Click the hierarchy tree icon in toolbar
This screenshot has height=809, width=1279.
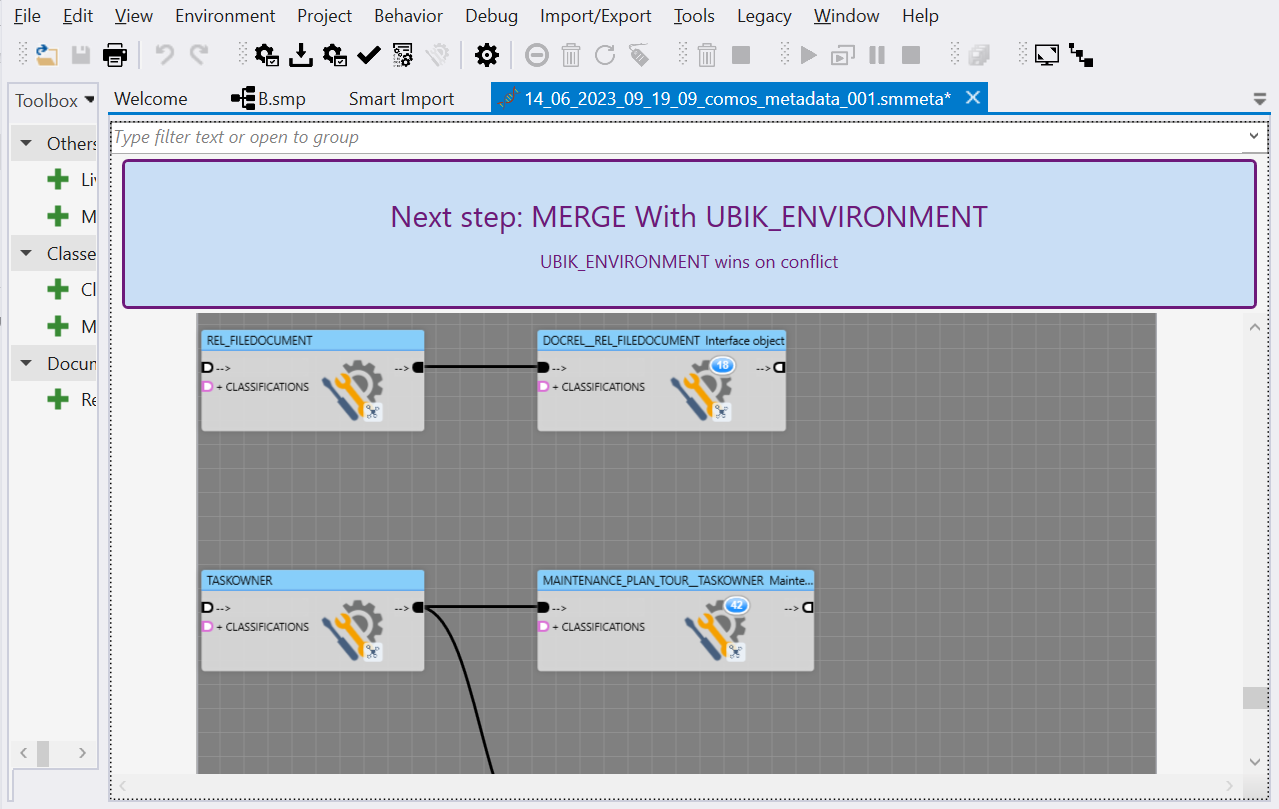1081,55
